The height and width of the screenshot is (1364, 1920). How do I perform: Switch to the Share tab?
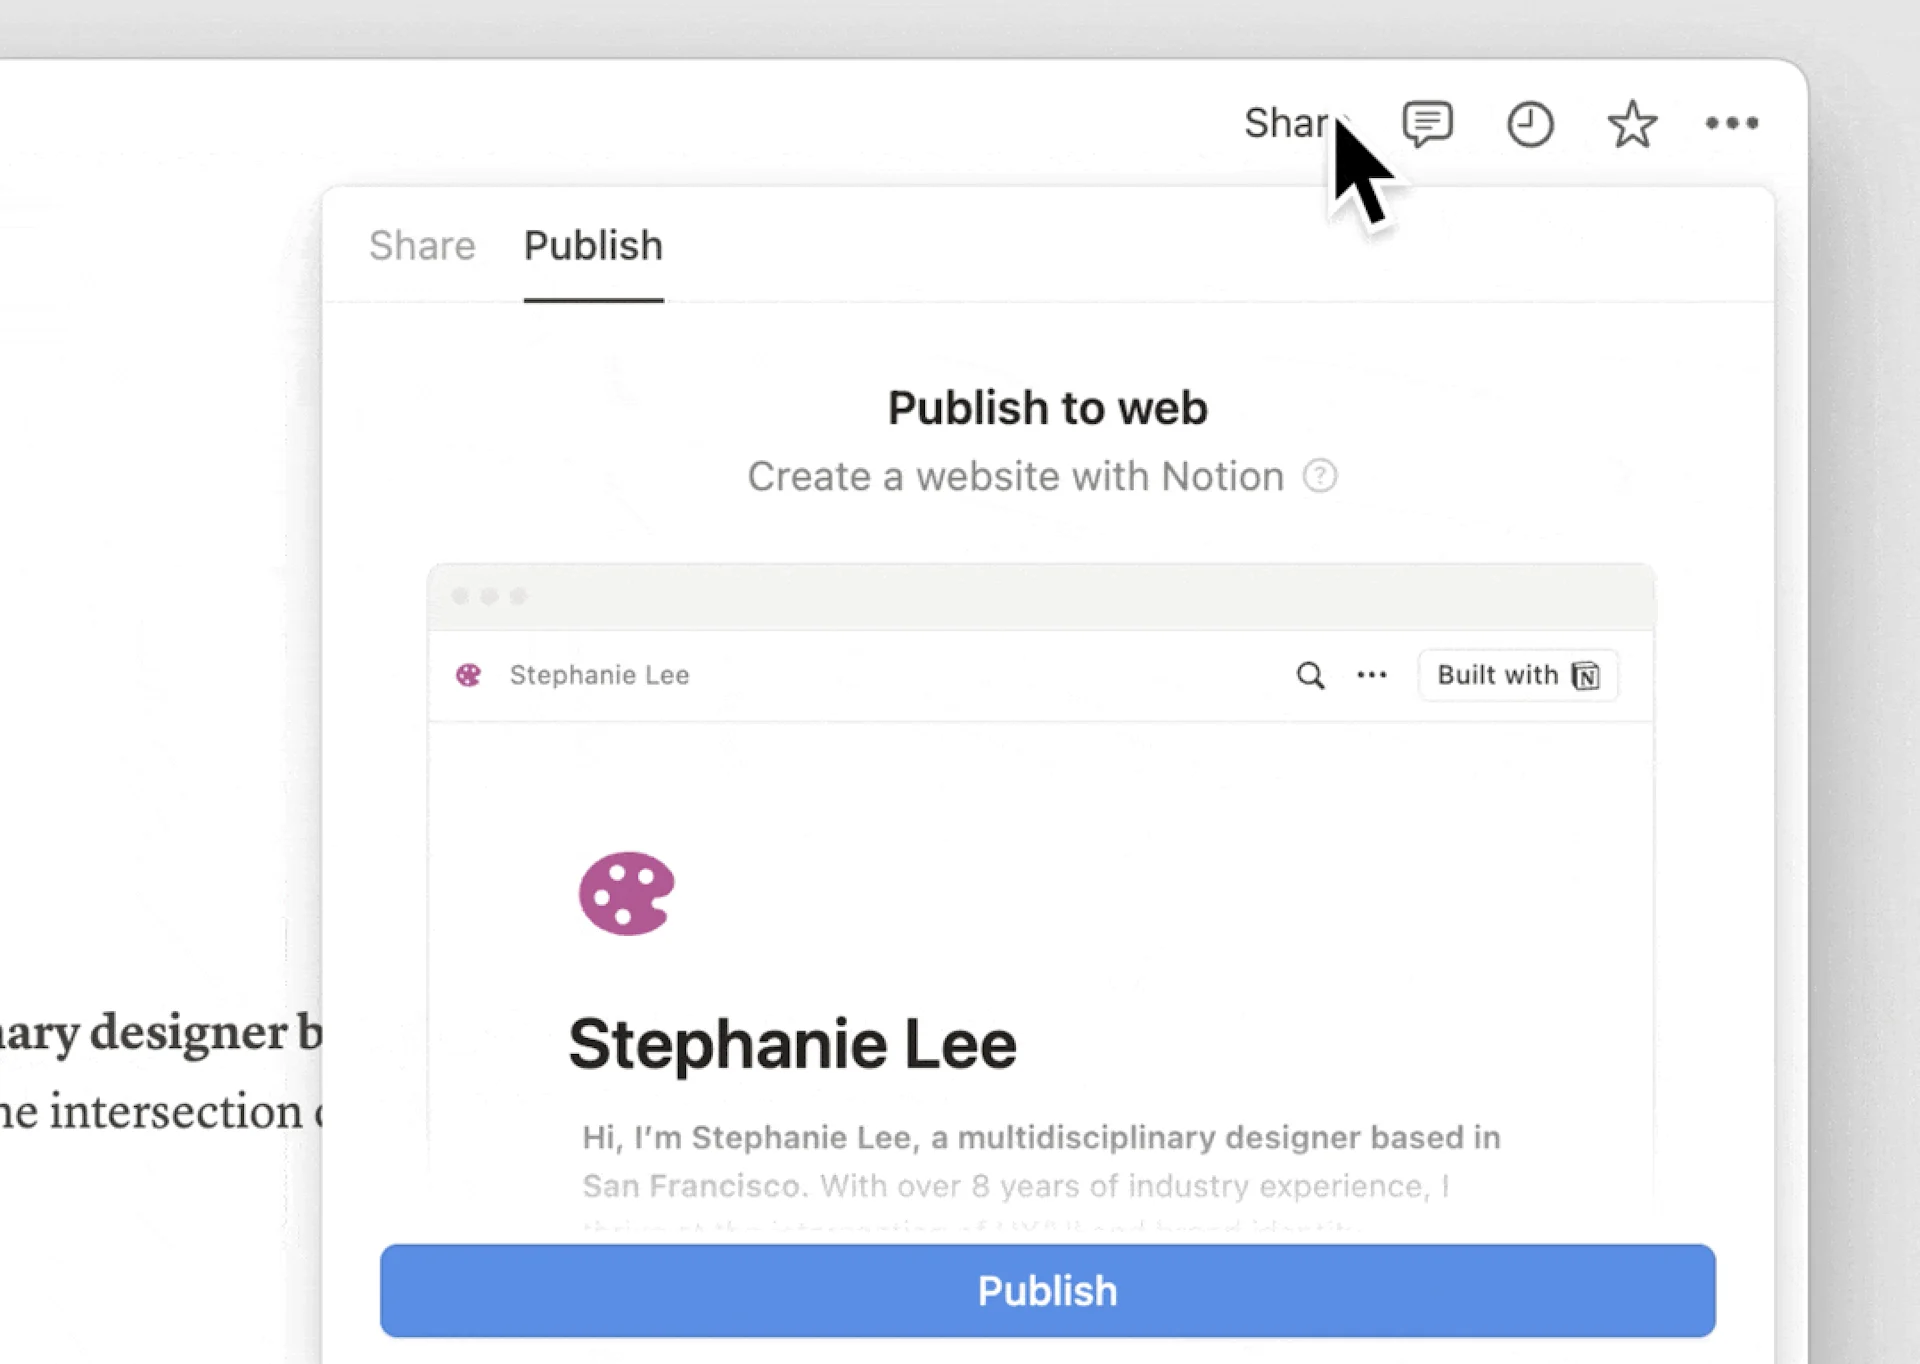[421, 246]
